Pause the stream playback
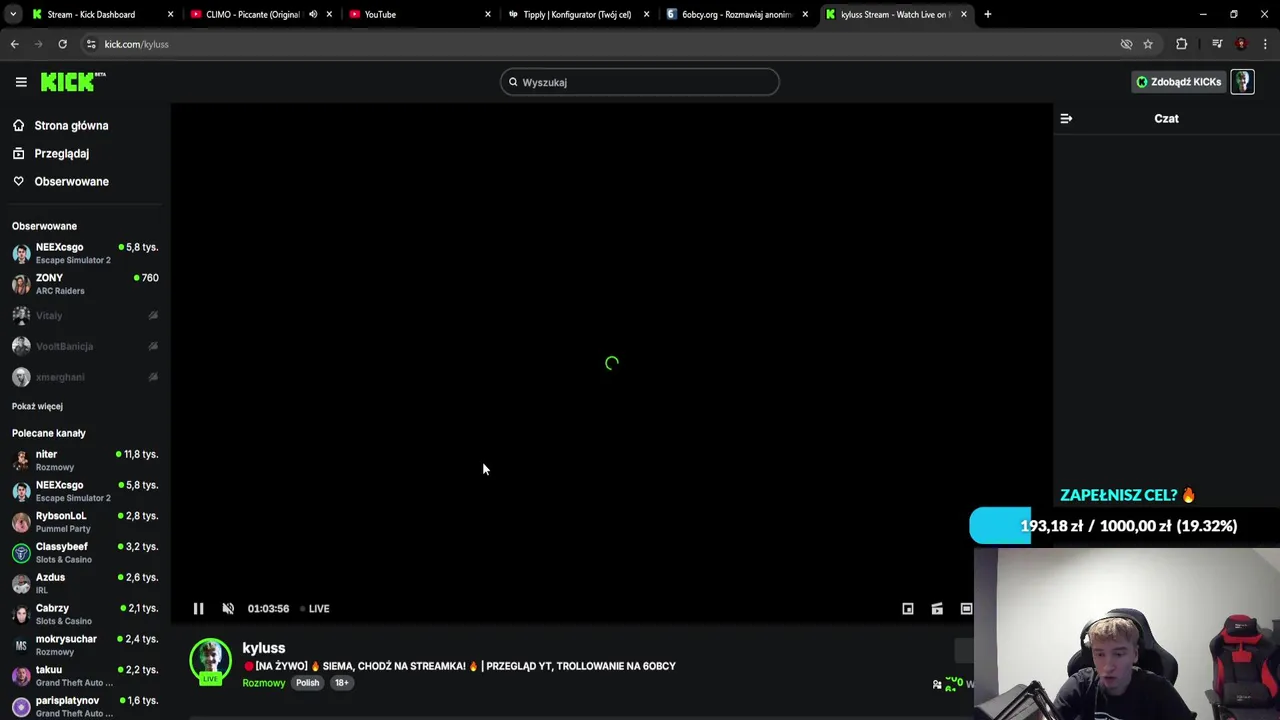 pos(198,608)
